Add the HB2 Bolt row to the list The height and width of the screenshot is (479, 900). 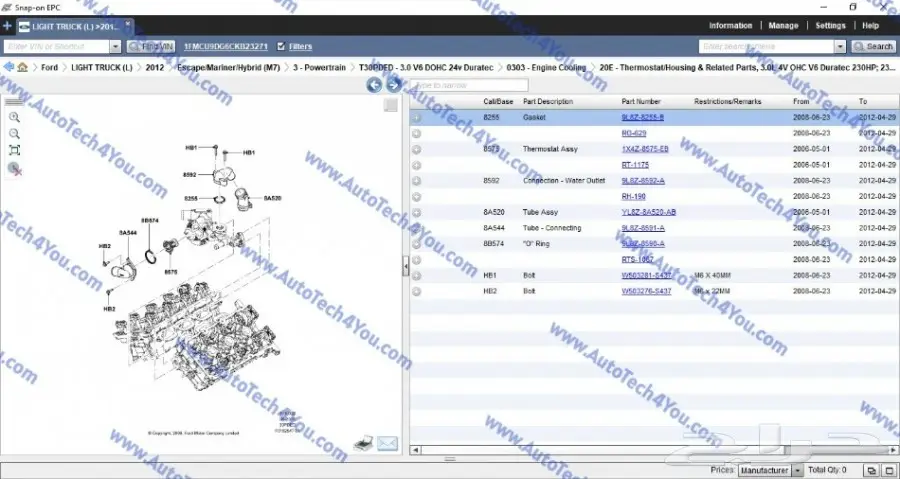(417, 291)
